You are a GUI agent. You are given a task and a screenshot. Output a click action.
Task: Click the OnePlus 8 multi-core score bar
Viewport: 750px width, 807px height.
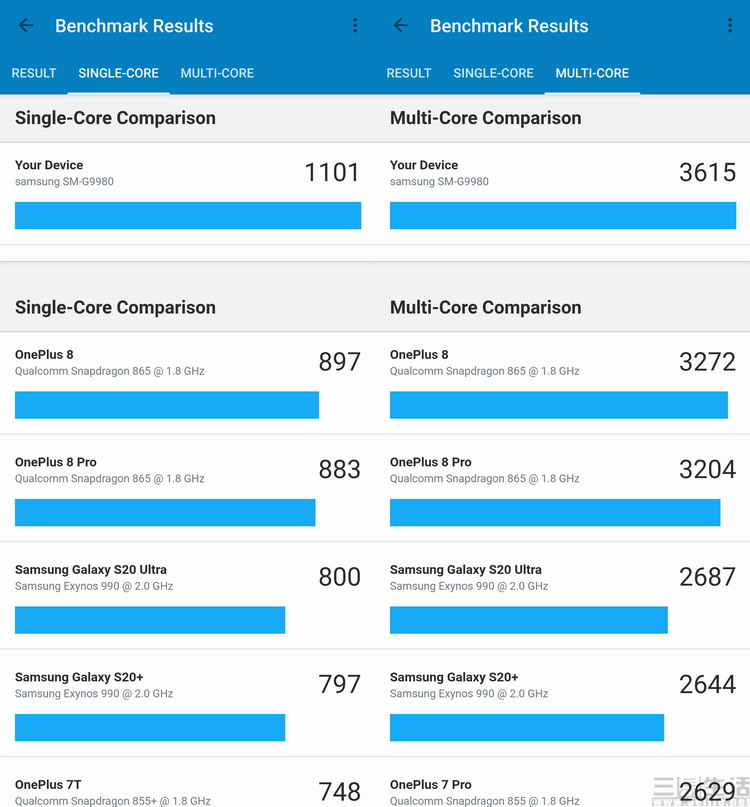(x=559, y=405)
